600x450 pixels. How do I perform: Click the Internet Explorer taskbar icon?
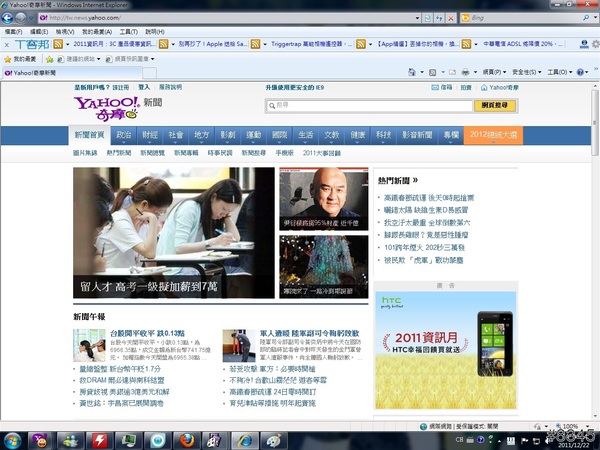coord(243,440)
